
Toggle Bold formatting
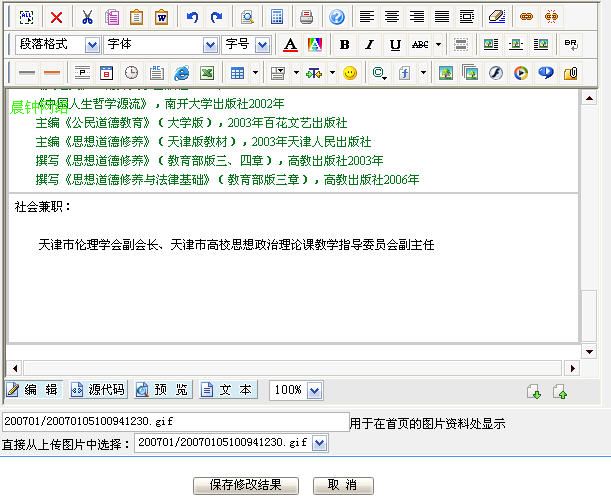click(344, 45)
